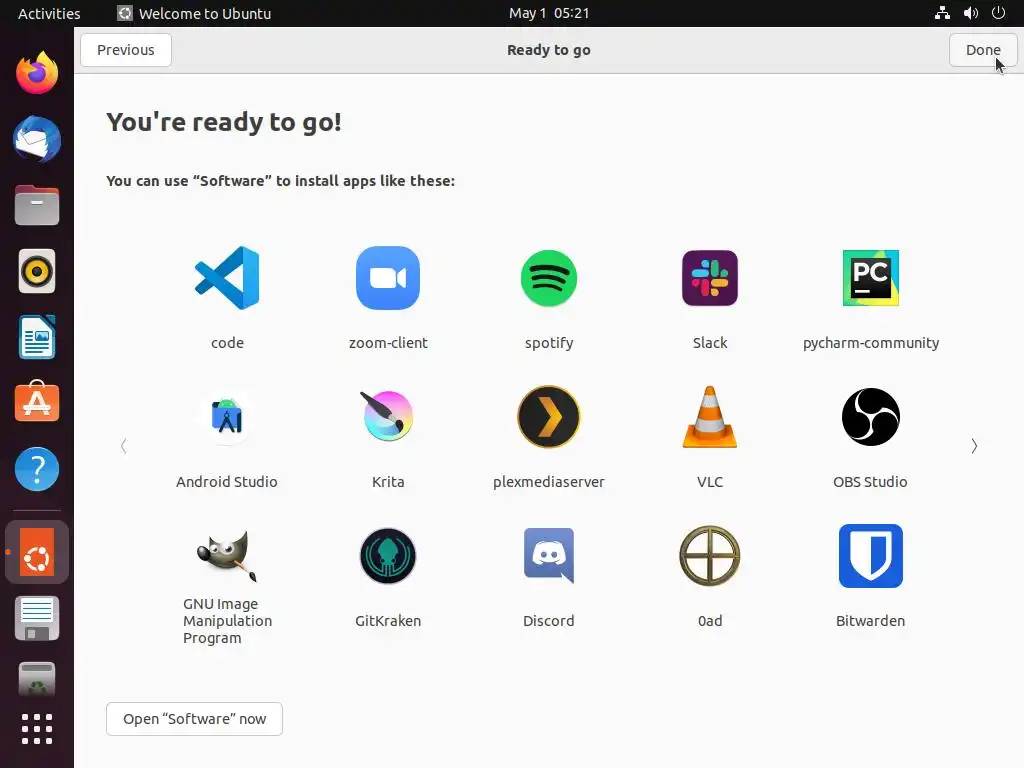Go to previous apps page with left chevron
The width and height of the screenshot is (1024, 768).
123,446
